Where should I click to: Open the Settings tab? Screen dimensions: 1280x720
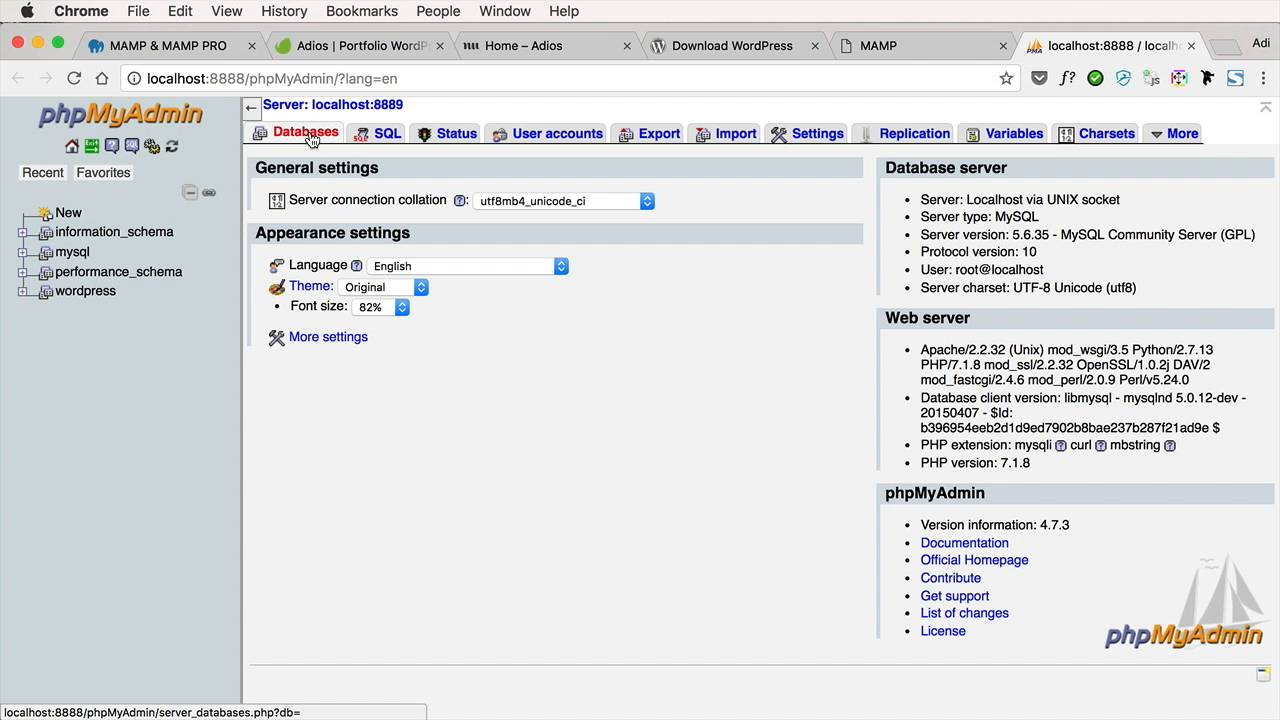(x=807, y=134)
